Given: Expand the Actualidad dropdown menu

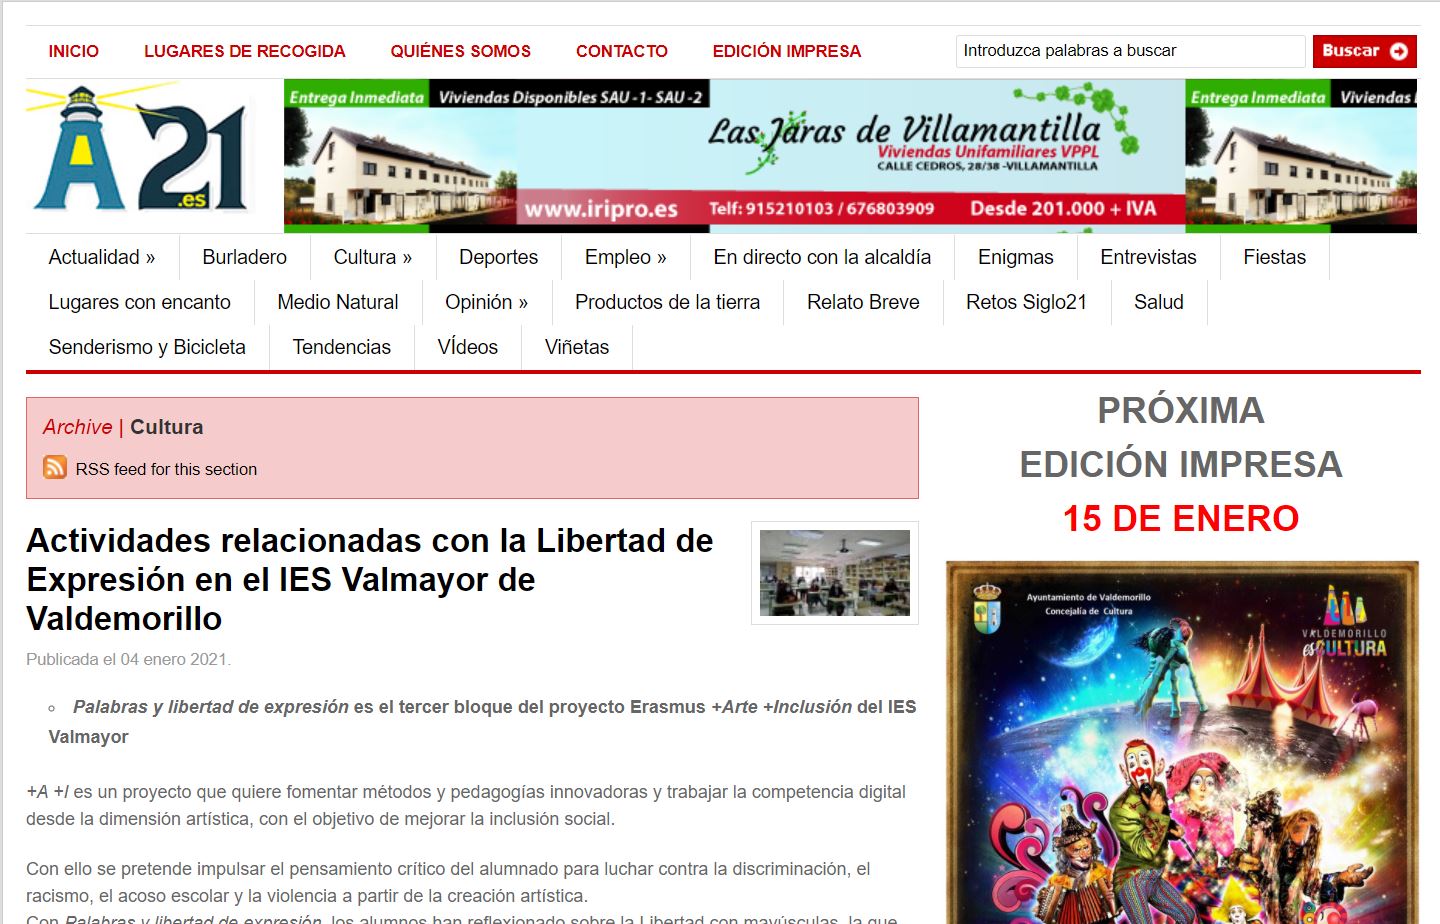Looking at the screenshot, I should [x=102, y=258].
